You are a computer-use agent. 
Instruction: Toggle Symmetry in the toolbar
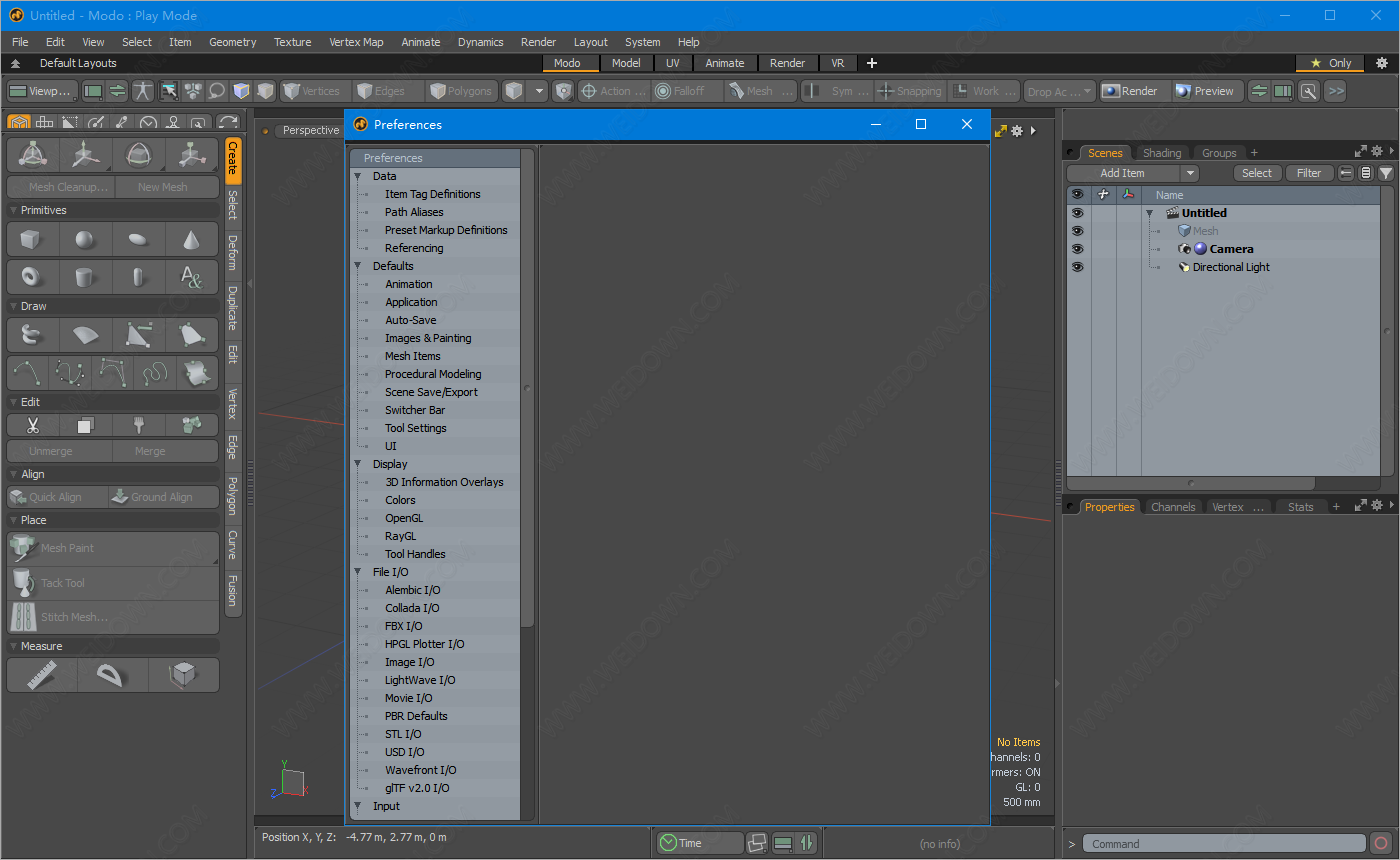837,91
